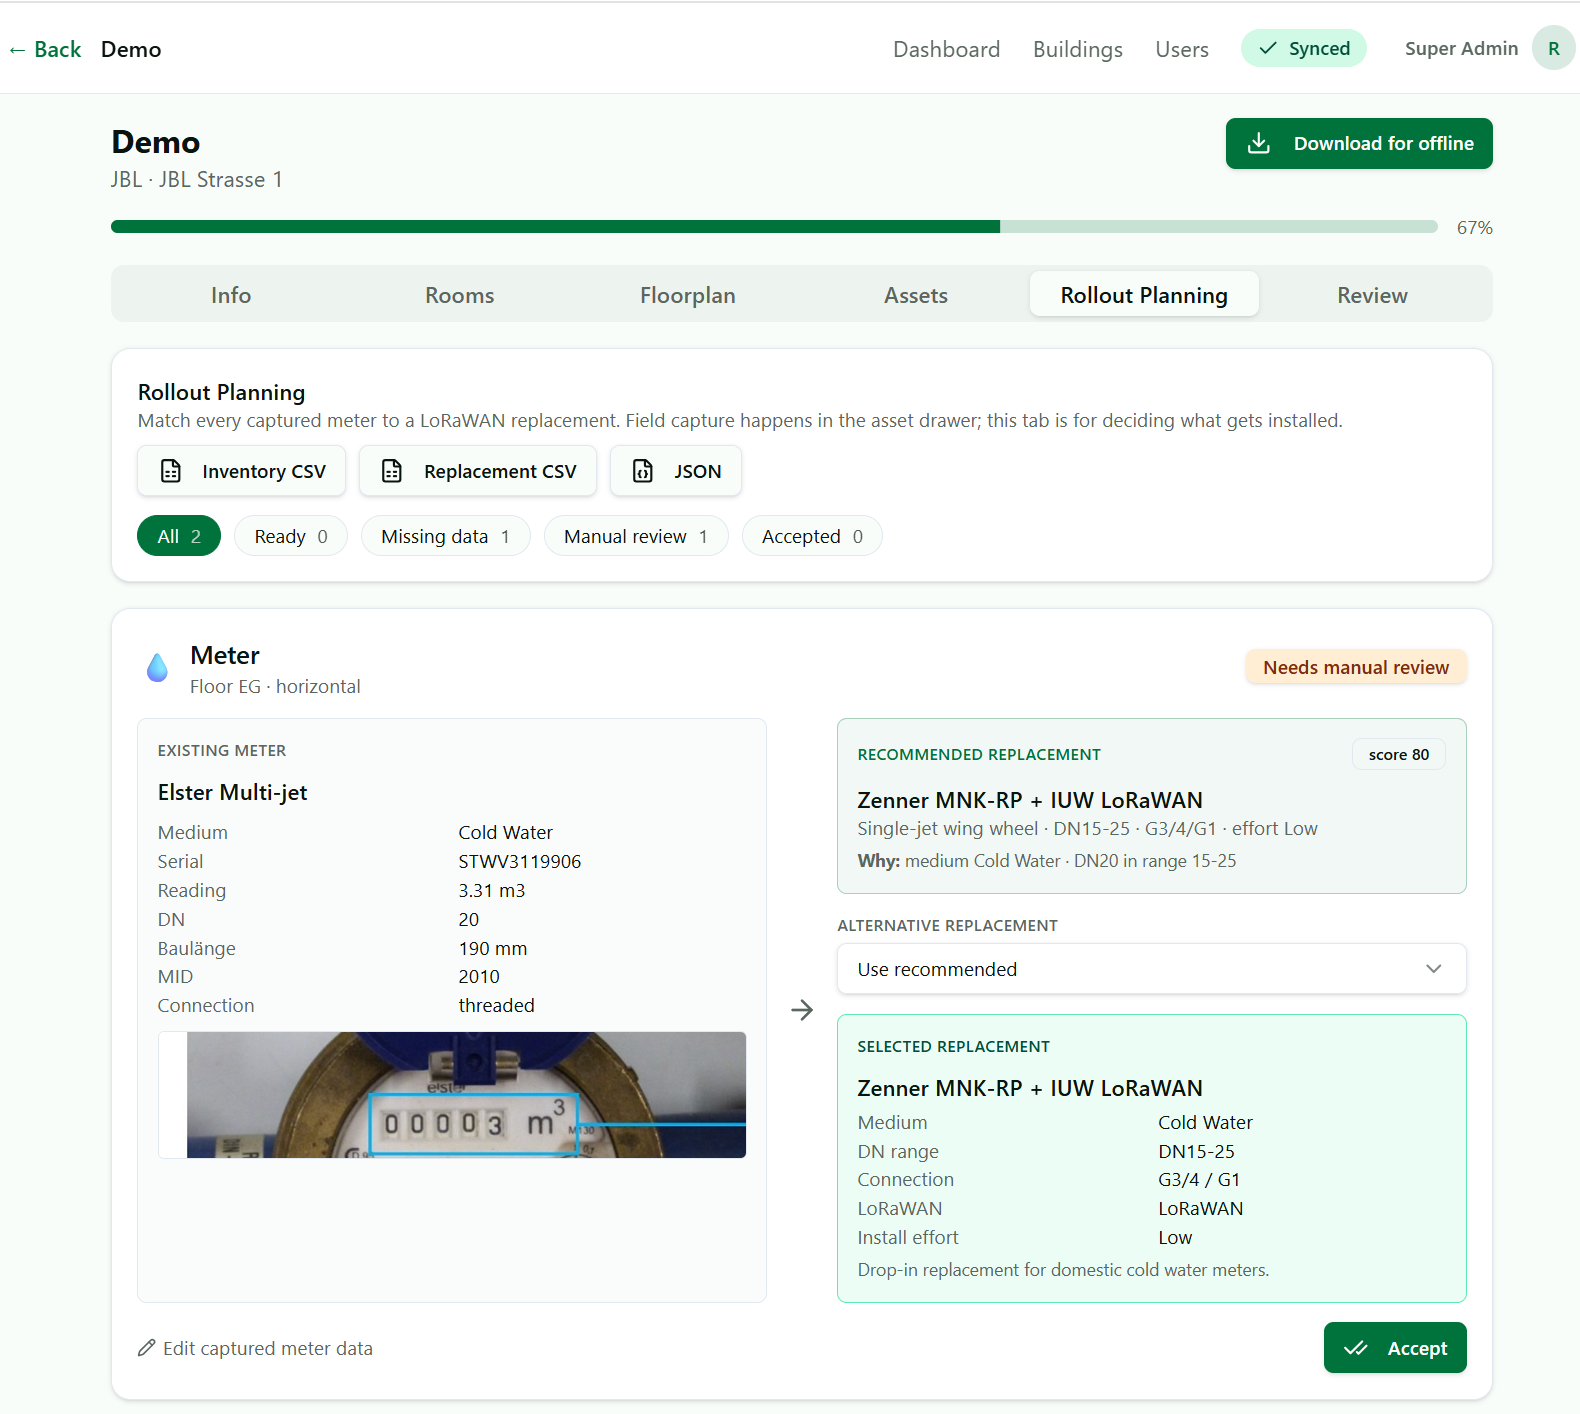The width and height of the screenshot is (1580, 1414).
Task: Filter by Ready chip
Action: pyautogui.click(x=291, y=536)
